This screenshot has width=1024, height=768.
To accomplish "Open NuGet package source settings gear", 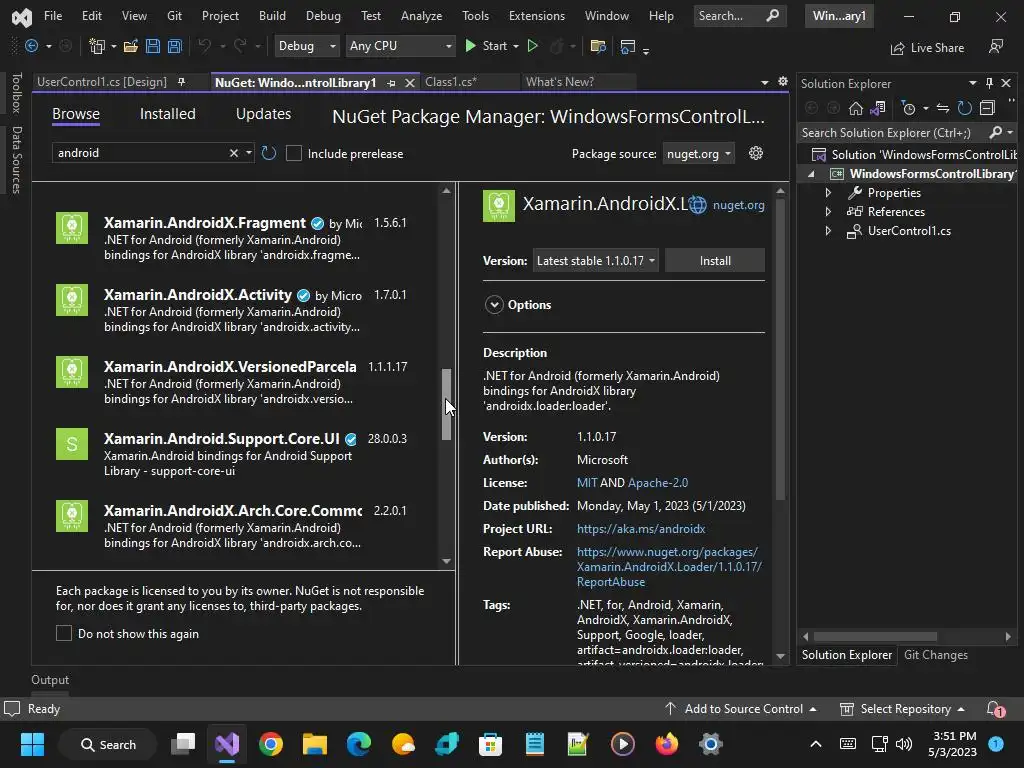I will click(756, 153).
